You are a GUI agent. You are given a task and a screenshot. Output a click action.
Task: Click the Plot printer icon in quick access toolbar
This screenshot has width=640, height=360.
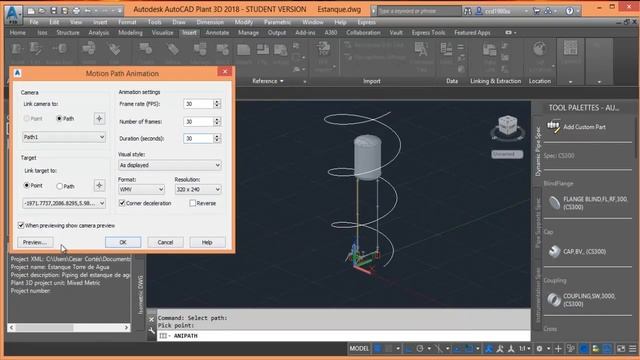pyautogui.click(x=76, y=11)
